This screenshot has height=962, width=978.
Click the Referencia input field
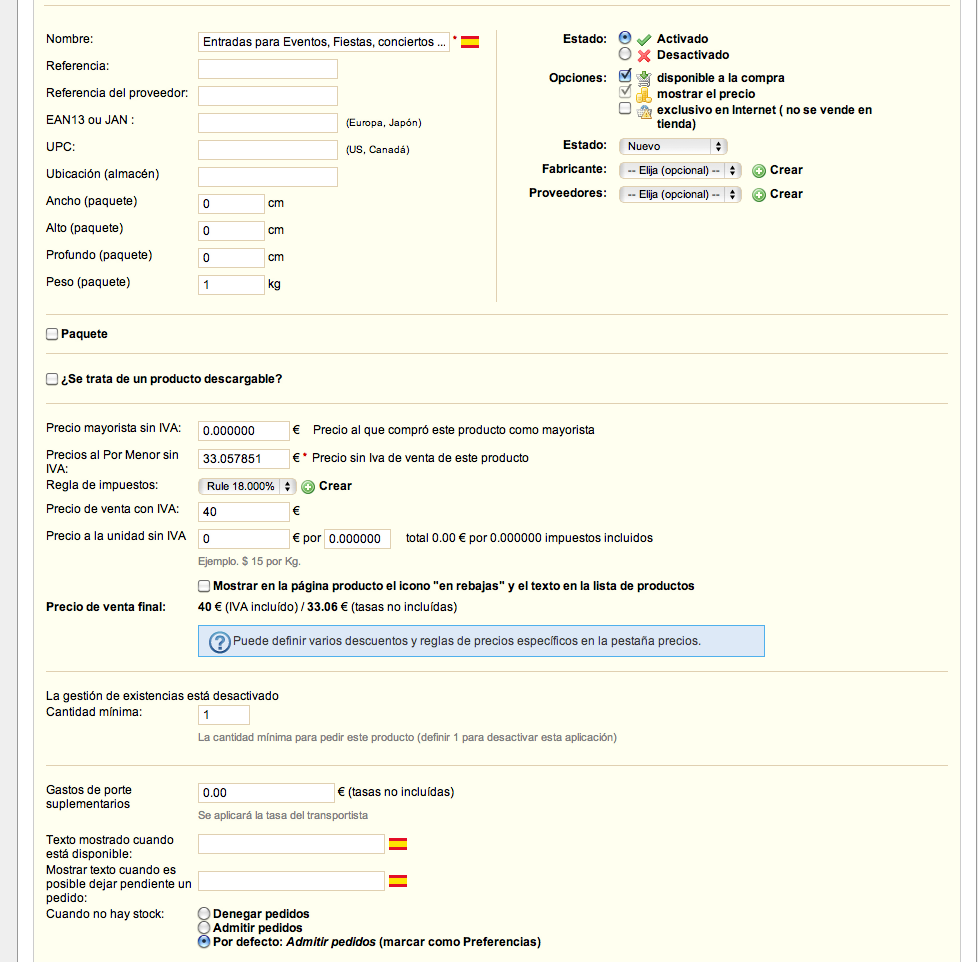pyautogui.click(x=268, y=69)
